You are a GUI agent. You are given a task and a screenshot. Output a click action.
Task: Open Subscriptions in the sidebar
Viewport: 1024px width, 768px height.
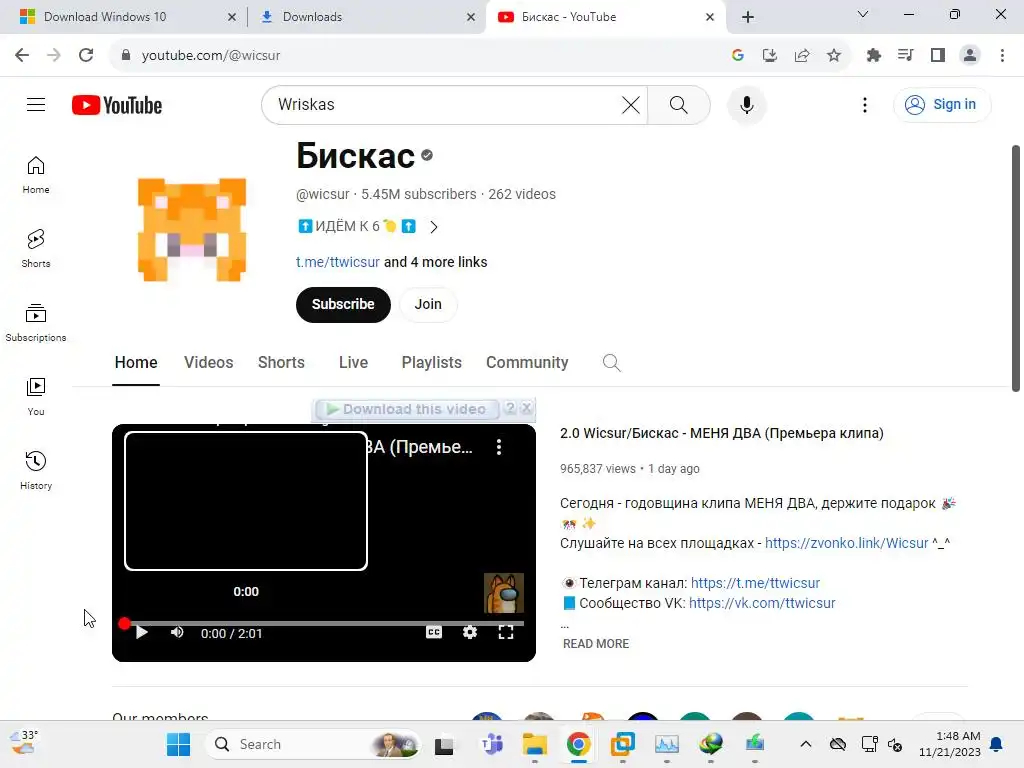coord(36,323)
